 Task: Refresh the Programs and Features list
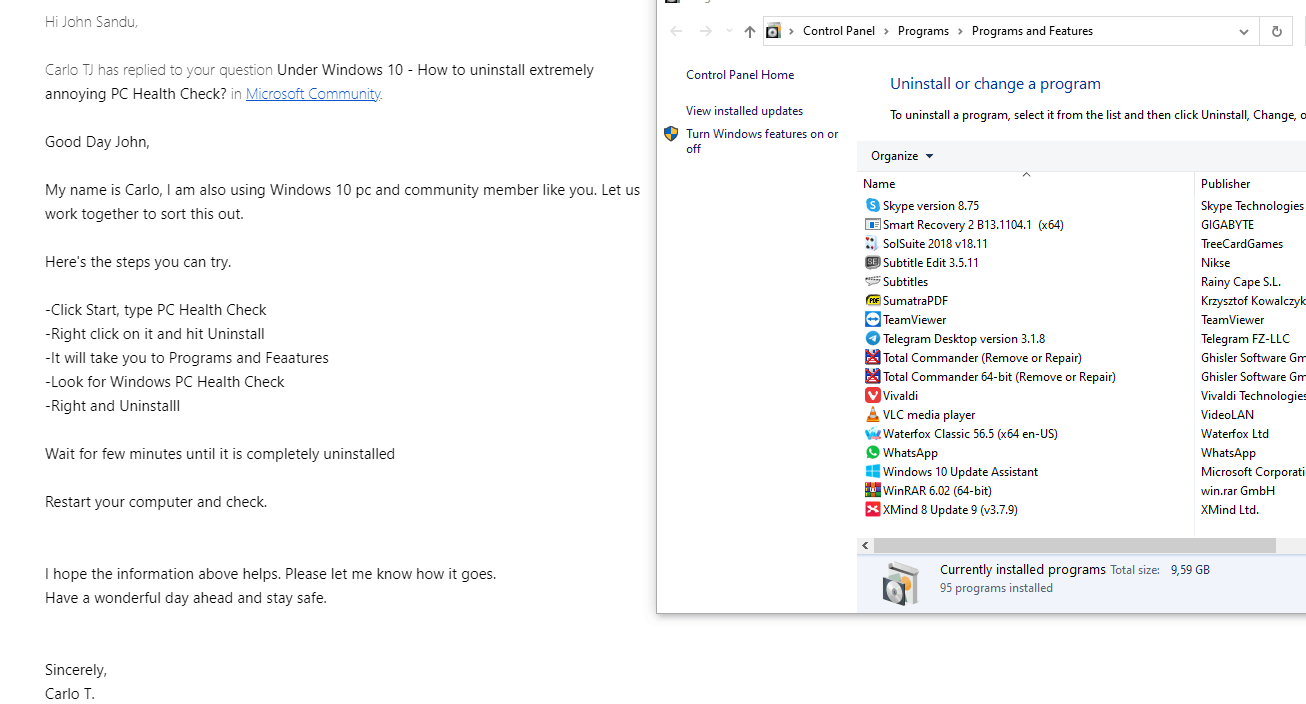click(1276, 31)
